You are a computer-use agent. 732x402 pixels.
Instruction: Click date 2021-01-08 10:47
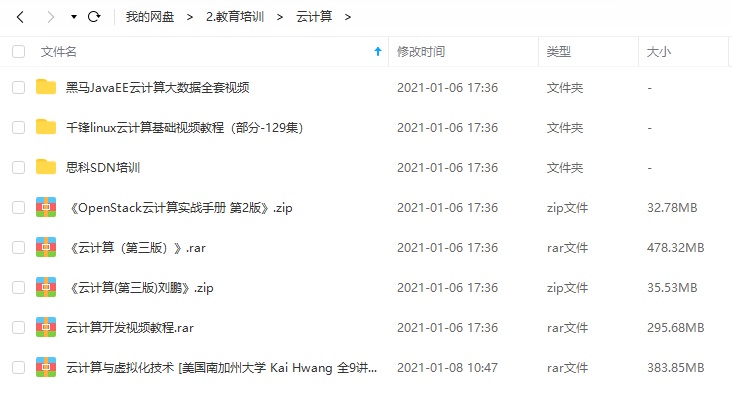point(447,367)
